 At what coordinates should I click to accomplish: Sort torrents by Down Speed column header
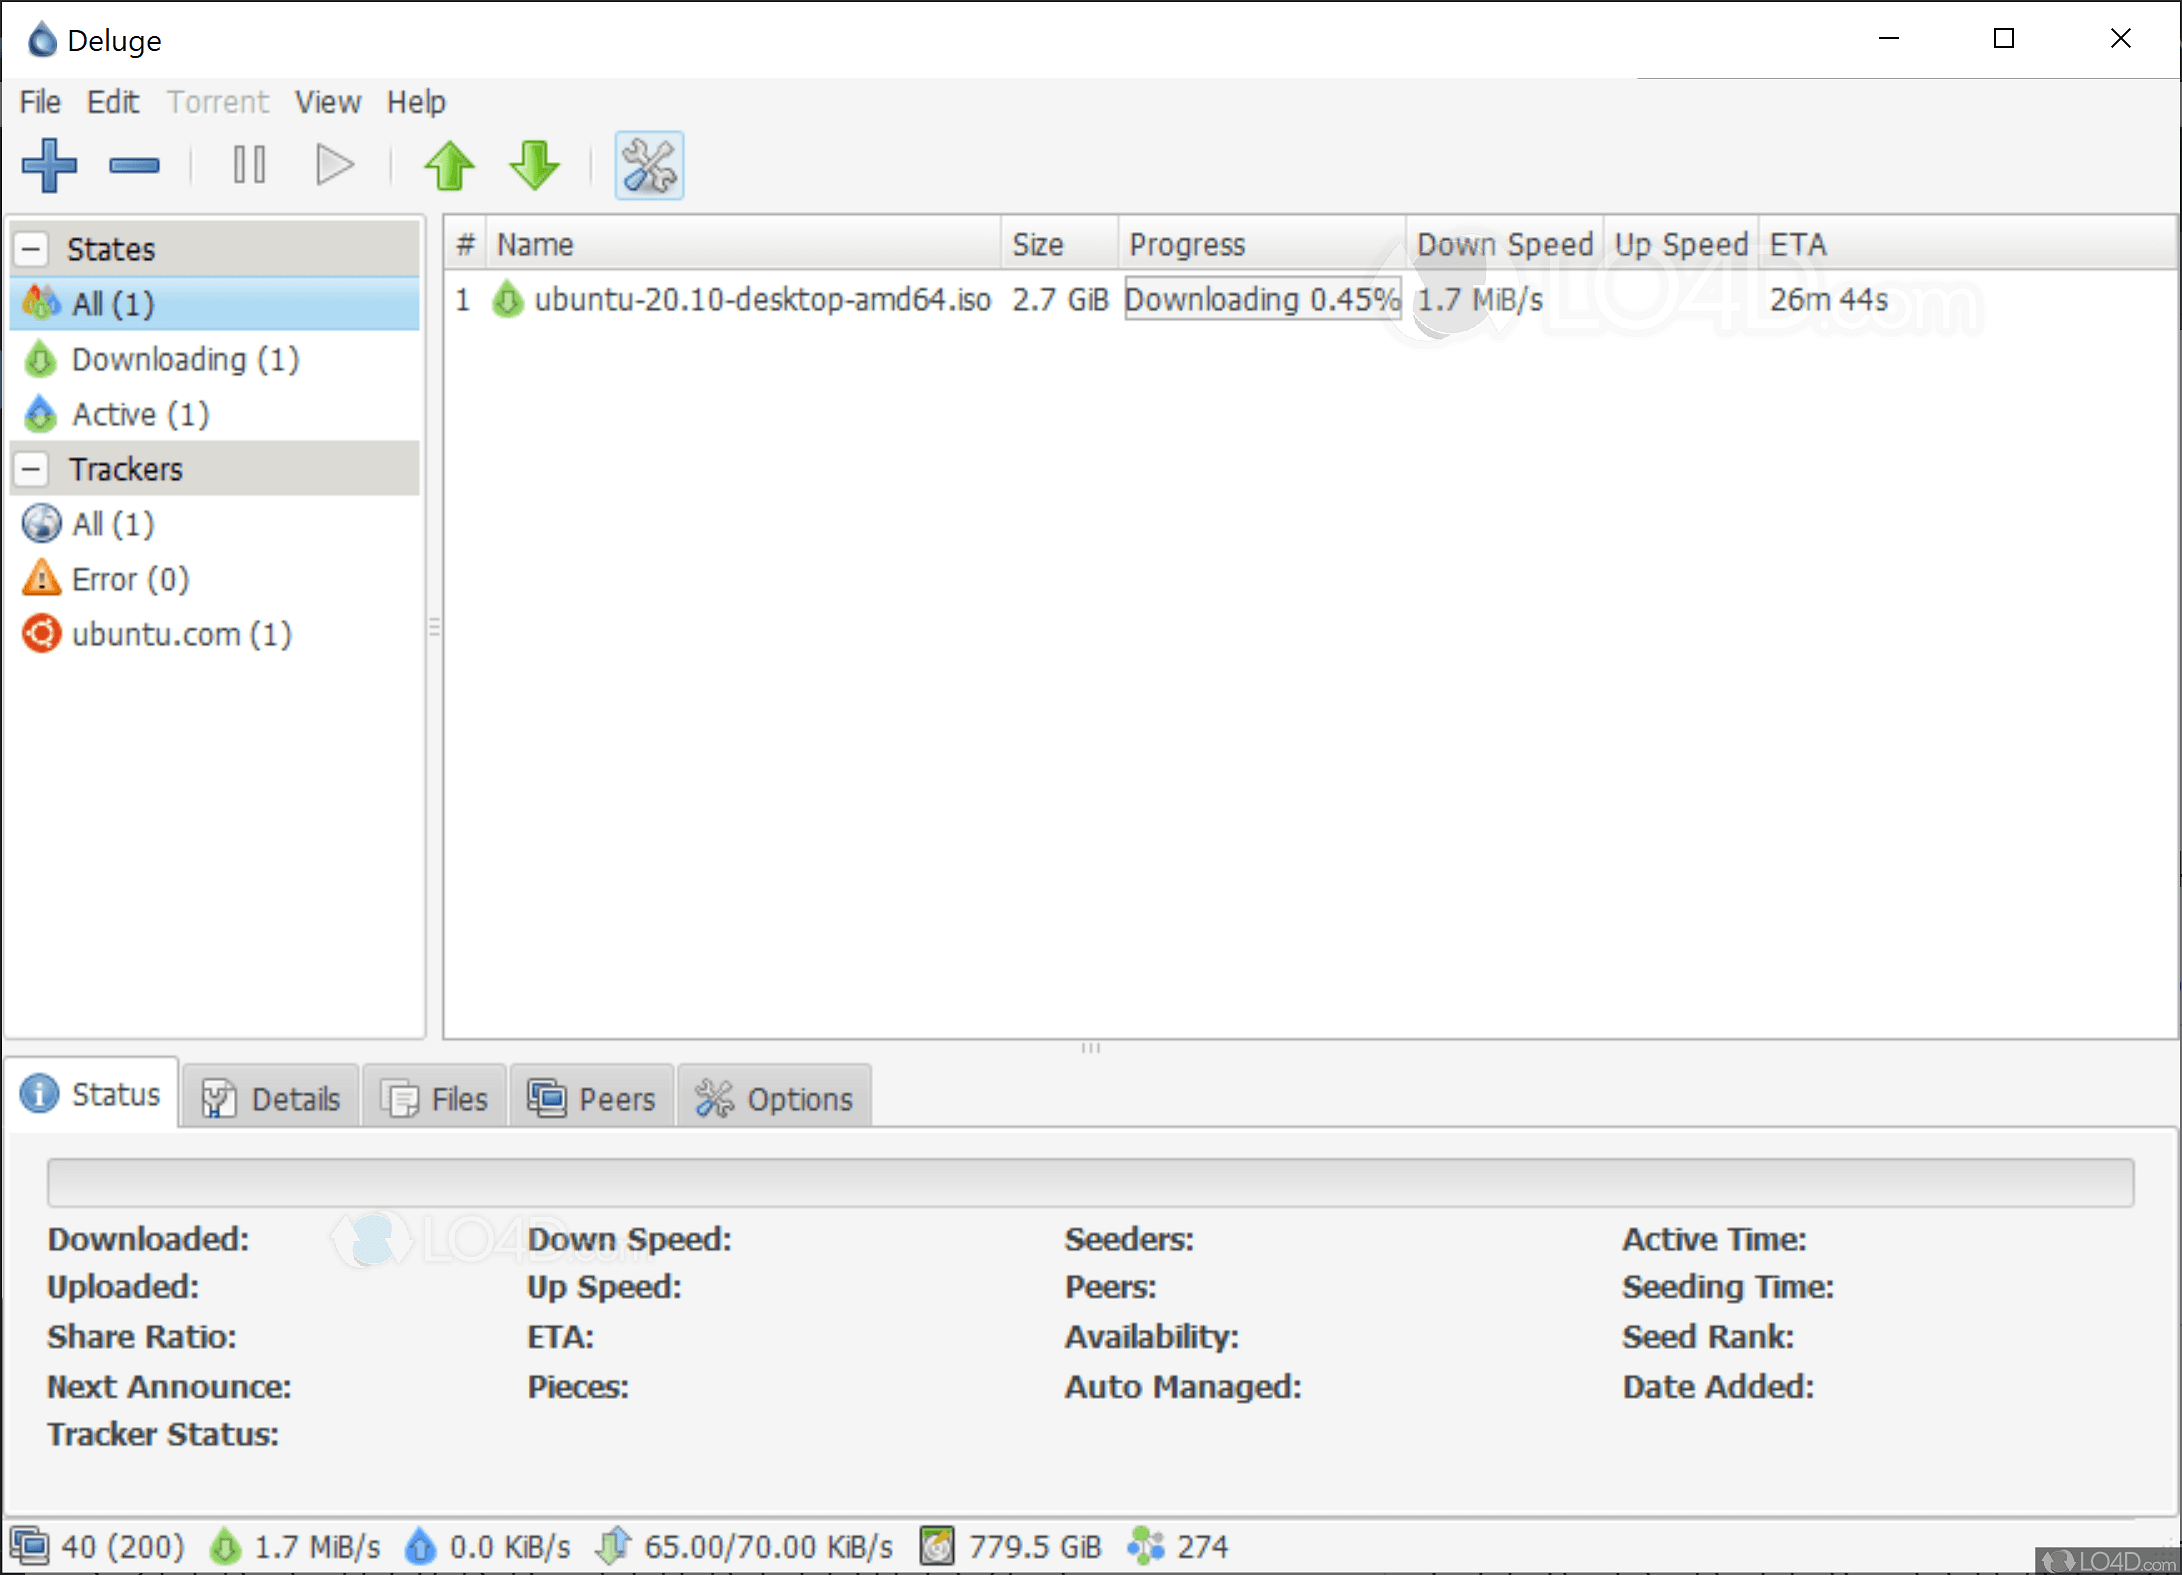(x=1503, y=244)
